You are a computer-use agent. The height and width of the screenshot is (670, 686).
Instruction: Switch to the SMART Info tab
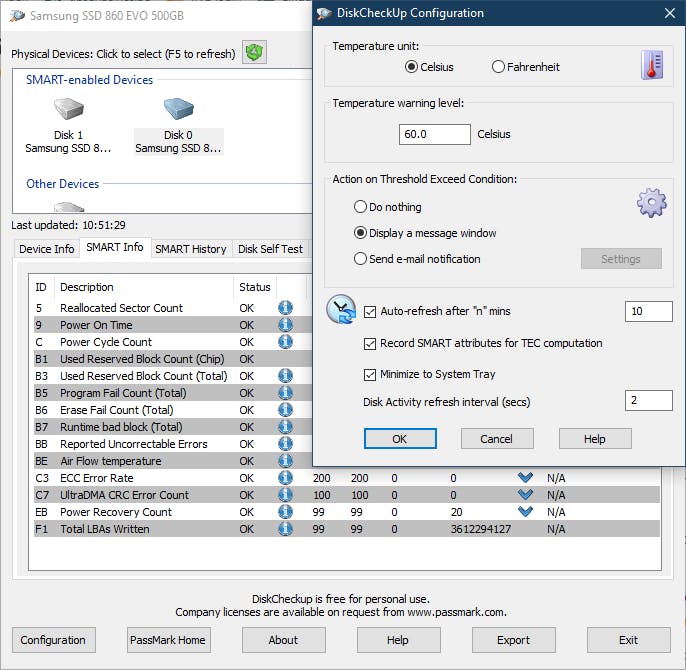pos(115,247)
